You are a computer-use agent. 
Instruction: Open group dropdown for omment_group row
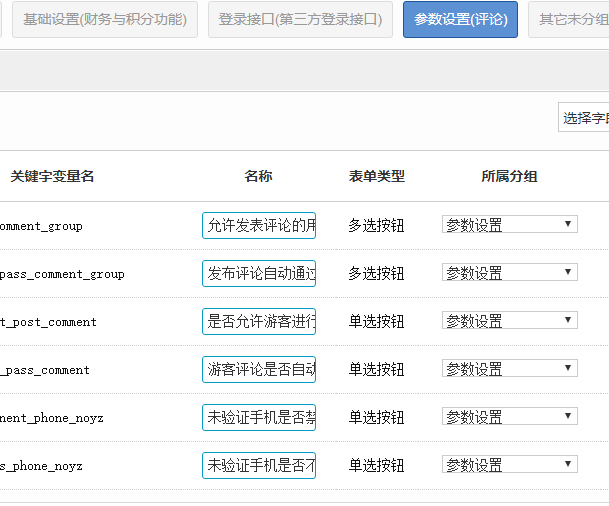coord(509,225)
